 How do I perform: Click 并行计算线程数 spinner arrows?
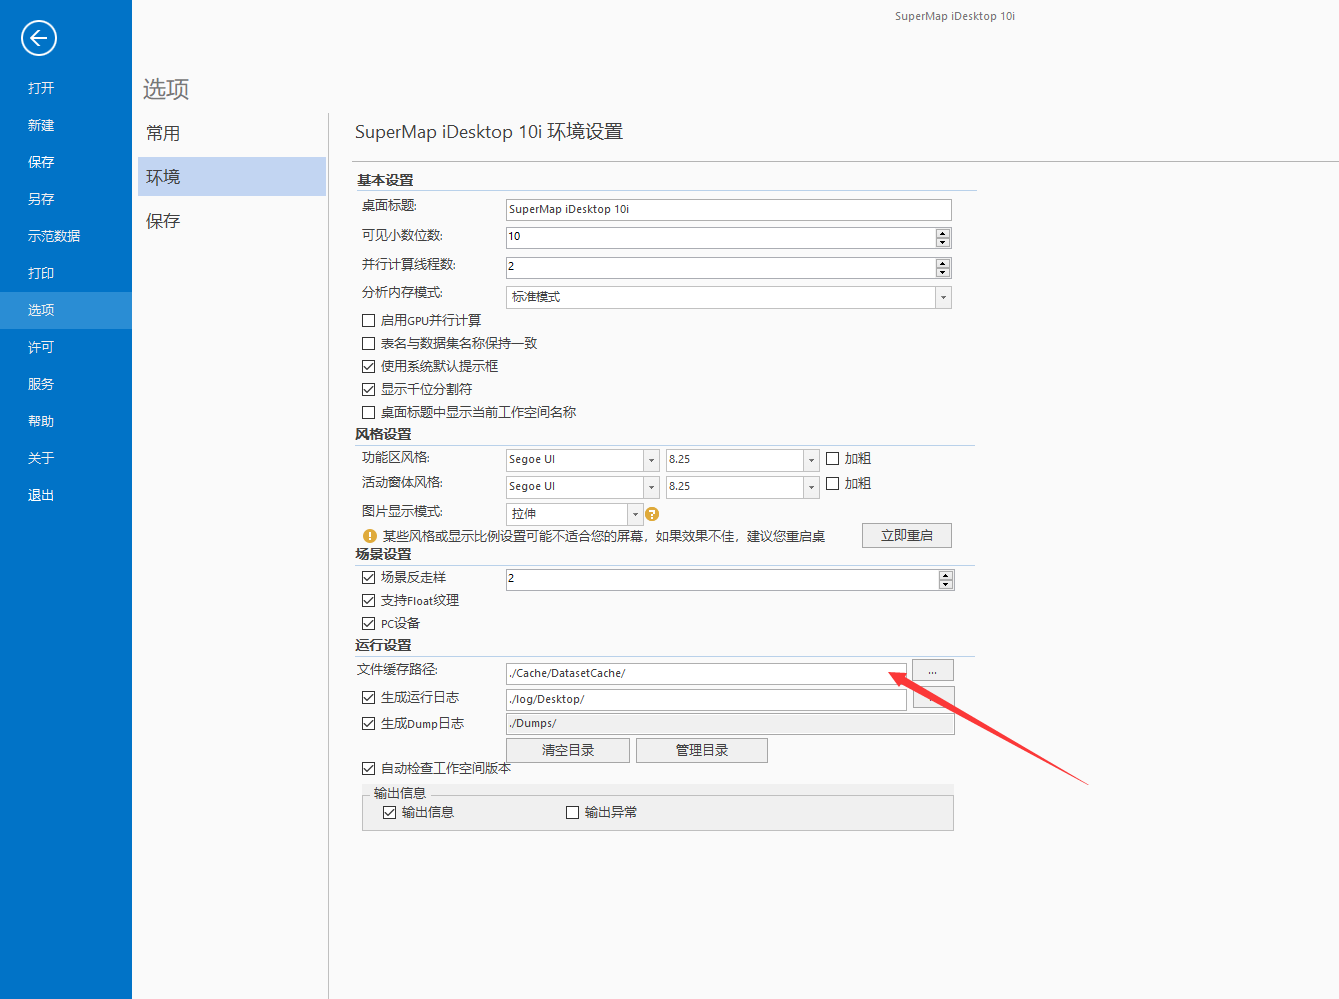pos(943,268)
